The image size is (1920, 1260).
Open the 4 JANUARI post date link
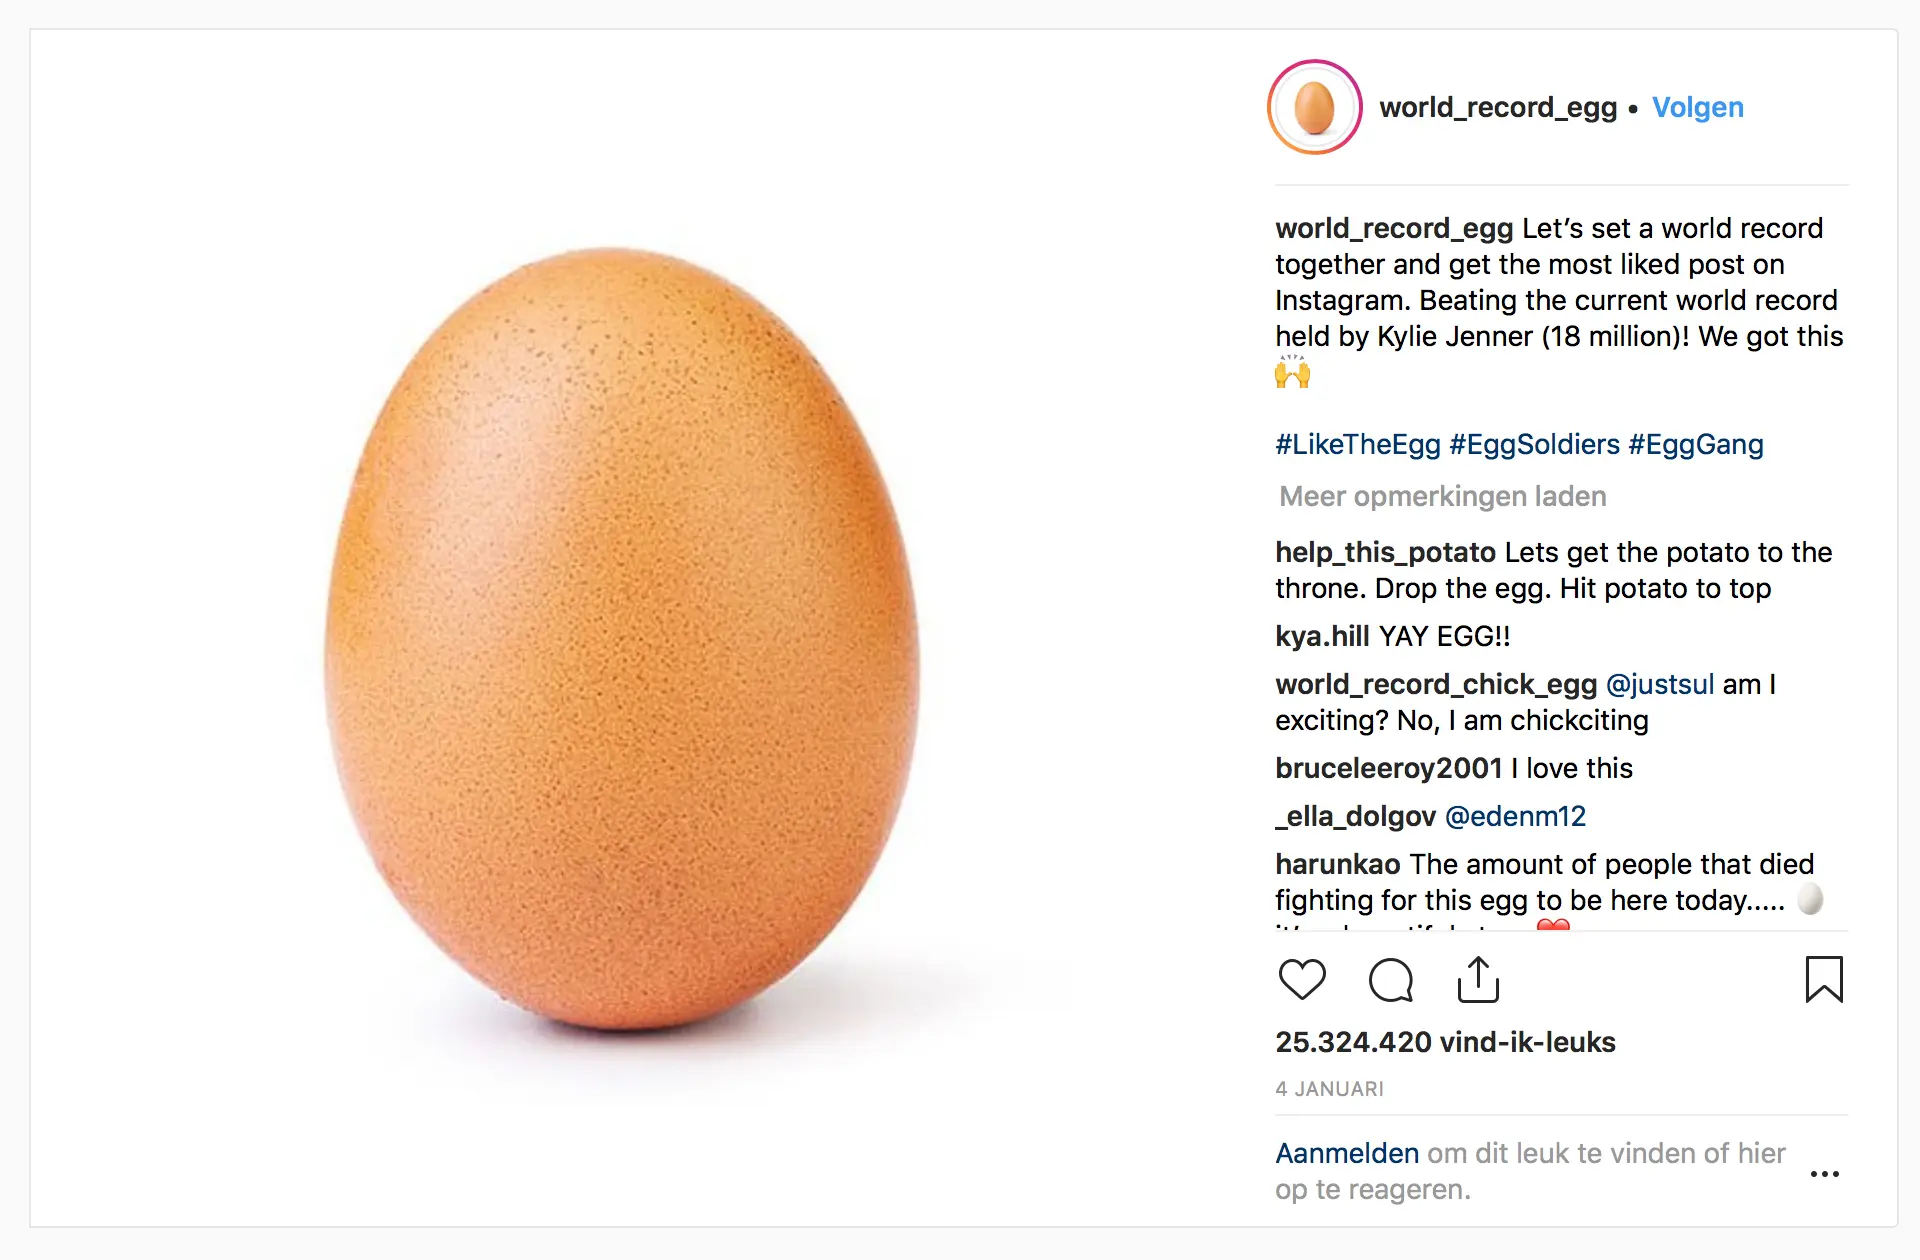tap(1329, 1089)
